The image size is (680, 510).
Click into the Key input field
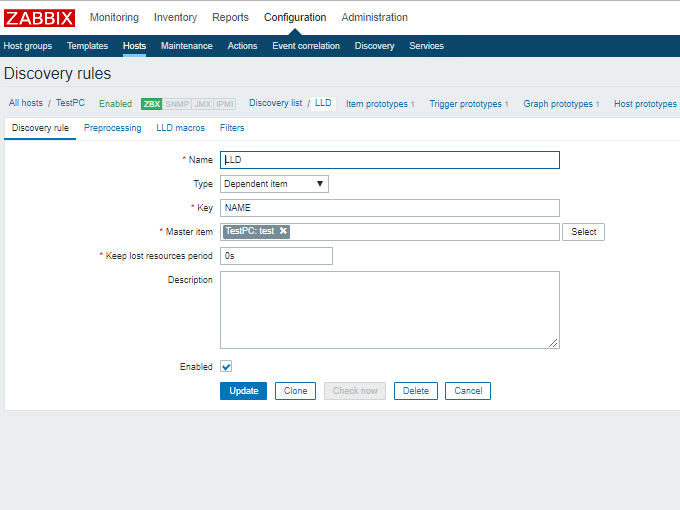pos(390,208)
